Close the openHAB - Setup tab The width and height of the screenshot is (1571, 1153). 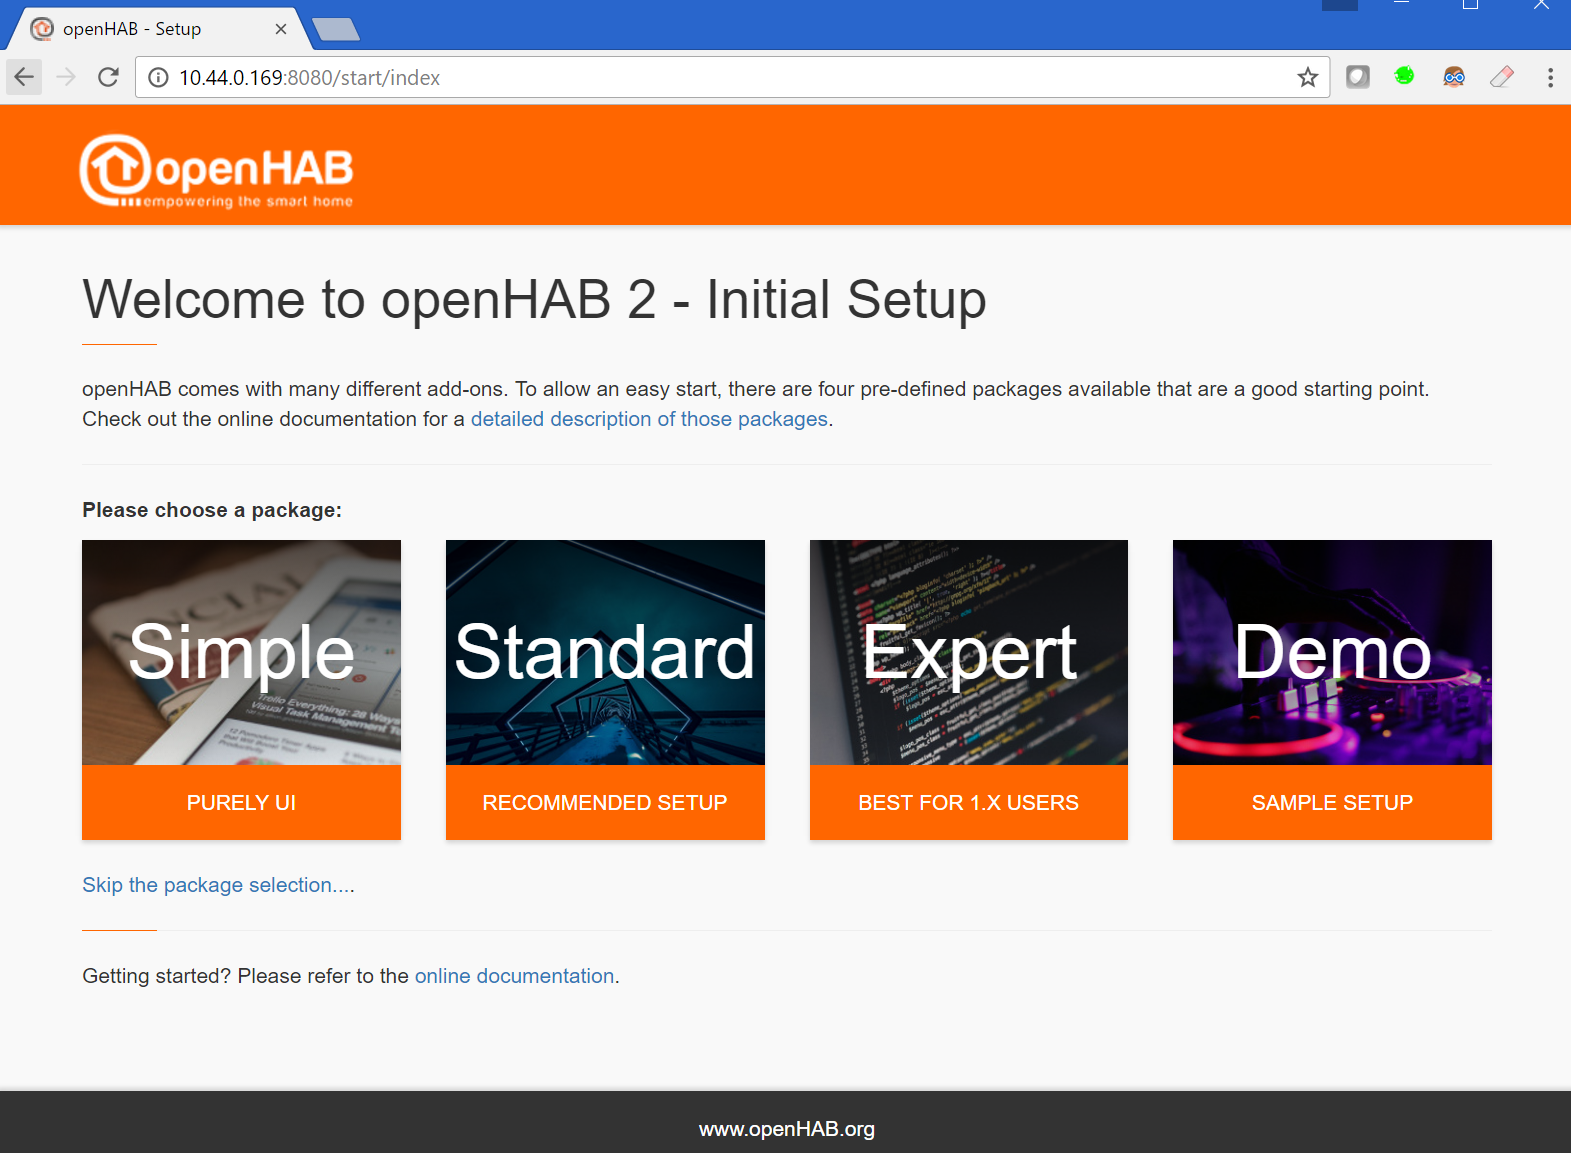tap(281, 29)
